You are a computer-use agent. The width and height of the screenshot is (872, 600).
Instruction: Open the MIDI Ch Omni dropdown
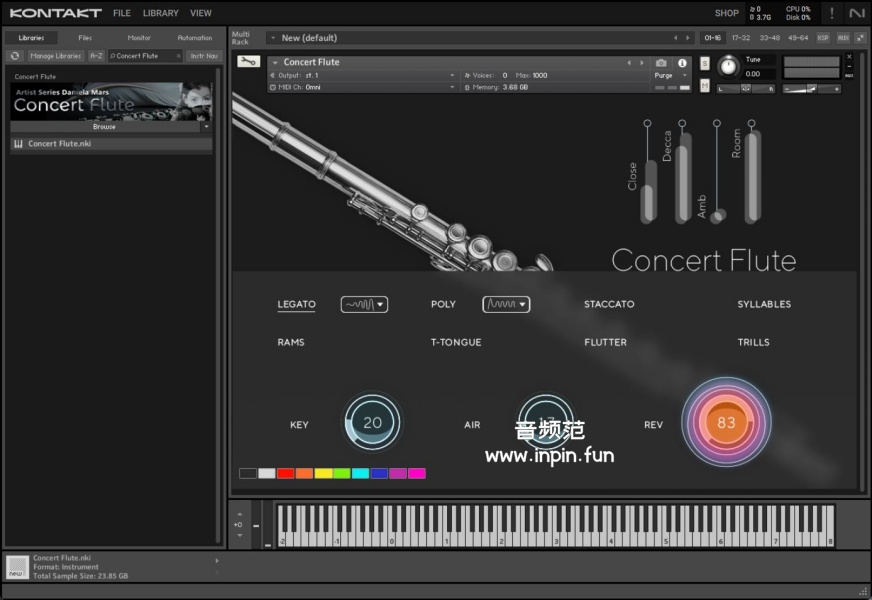click(x=452, y=87)
